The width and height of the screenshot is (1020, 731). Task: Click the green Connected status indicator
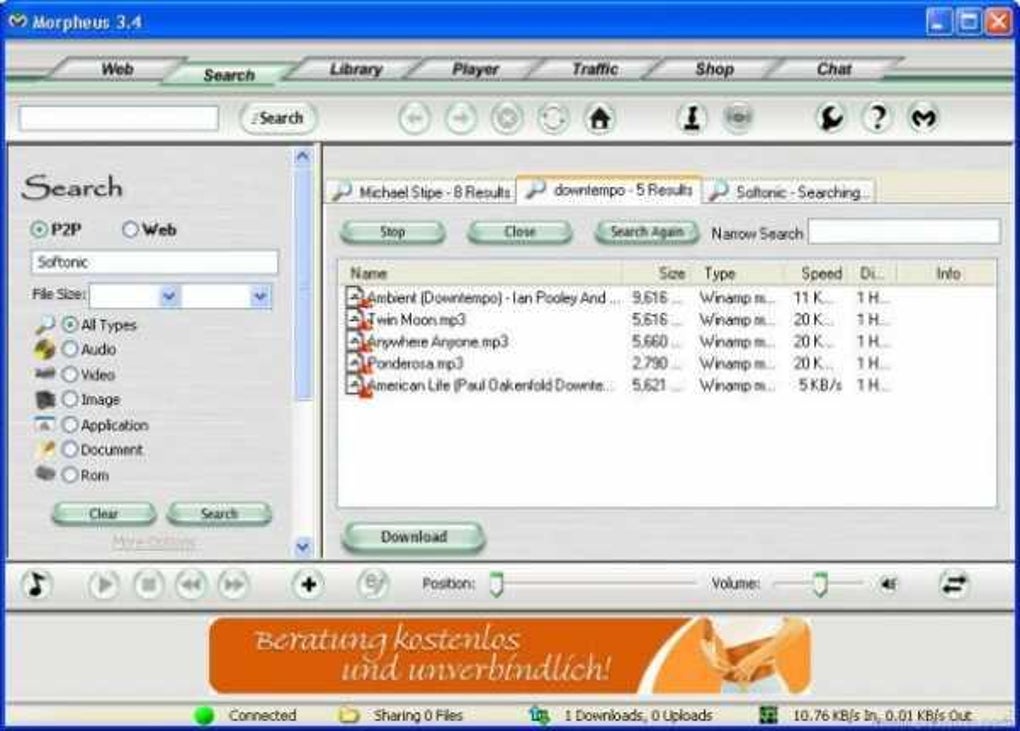click(204, 715)
